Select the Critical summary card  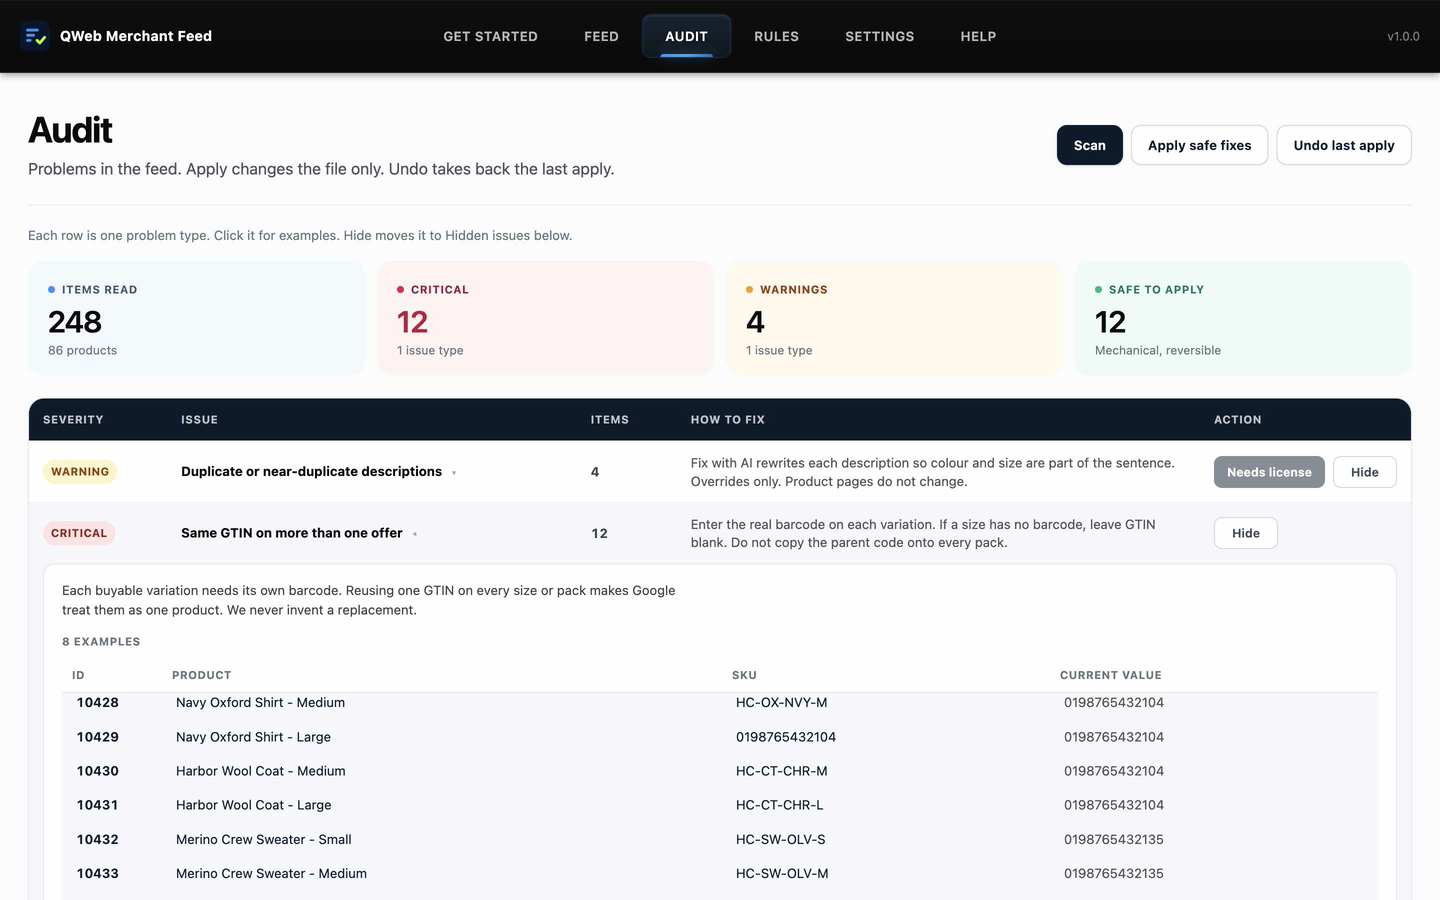click(545, 319)
